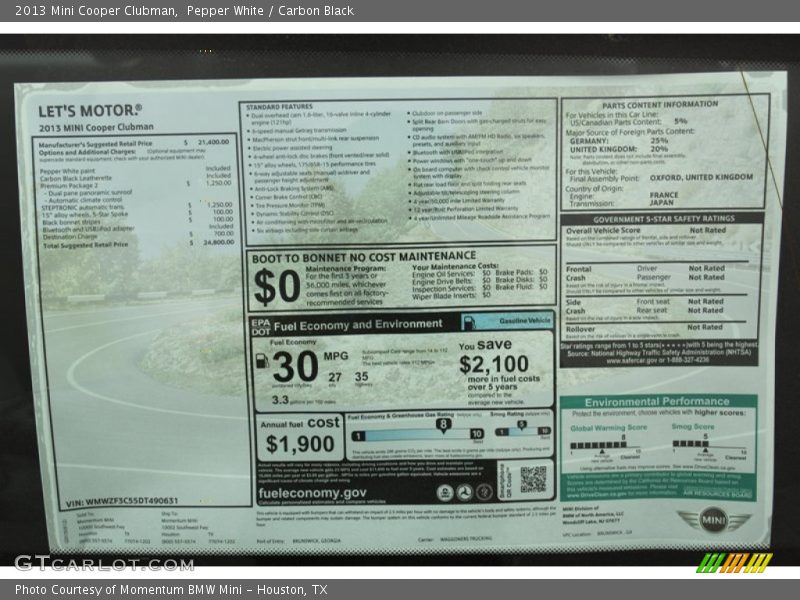This screenshot has height=600, width=800.
Task: Click the MSRP value 21,400.00
Action: [213, 142]
